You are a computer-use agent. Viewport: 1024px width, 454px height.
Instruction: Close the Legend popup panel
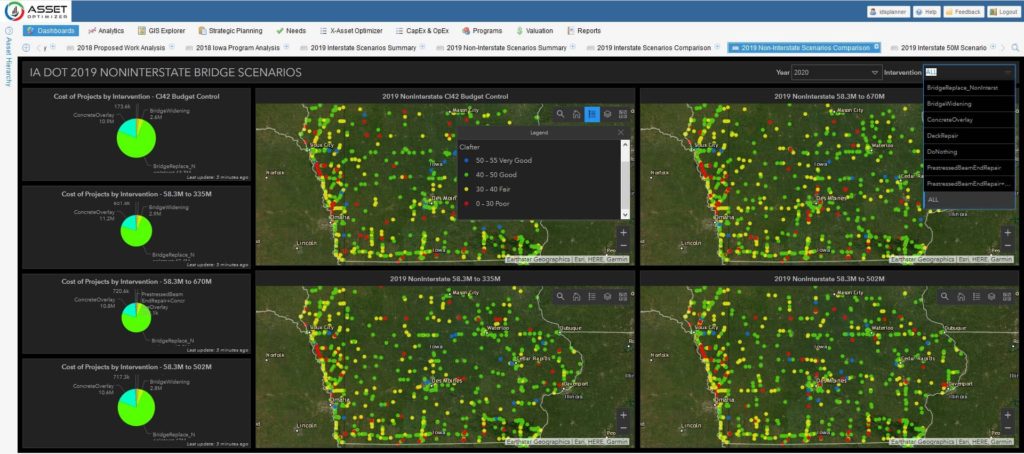(x=620, y=131)
